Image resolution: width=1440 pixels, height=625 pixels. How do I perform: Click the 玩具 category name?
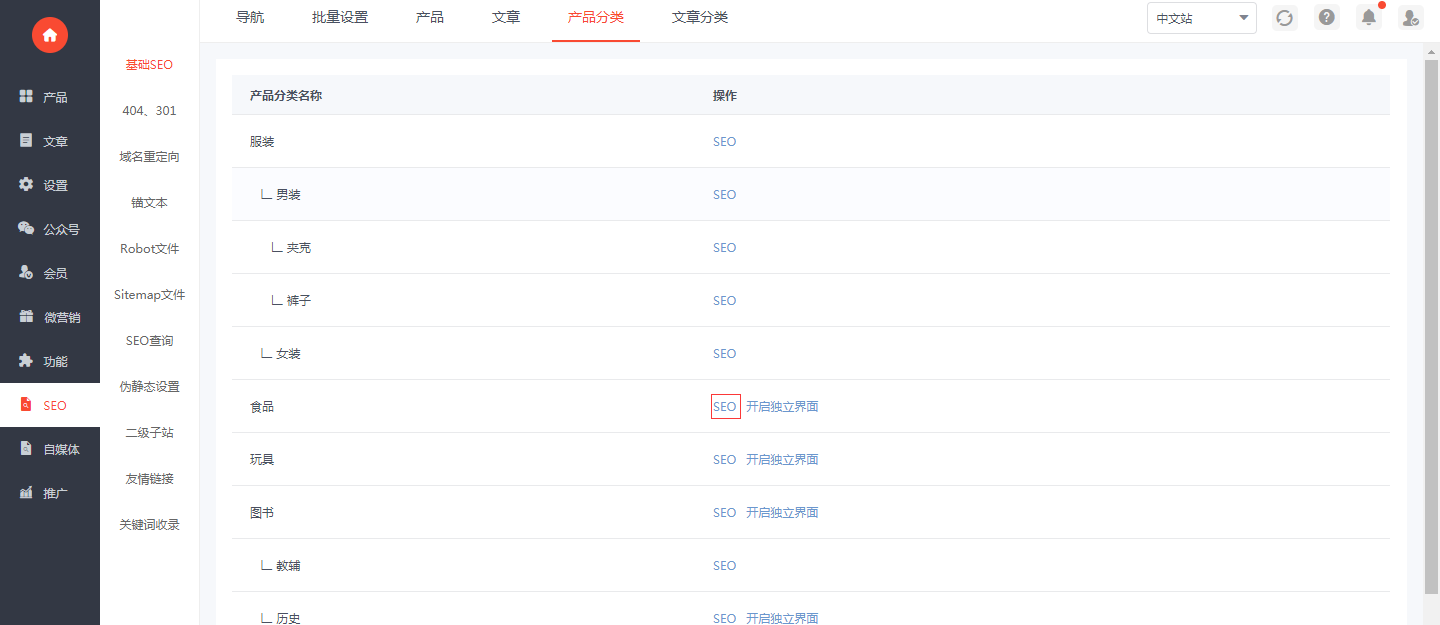click(262, 460)
